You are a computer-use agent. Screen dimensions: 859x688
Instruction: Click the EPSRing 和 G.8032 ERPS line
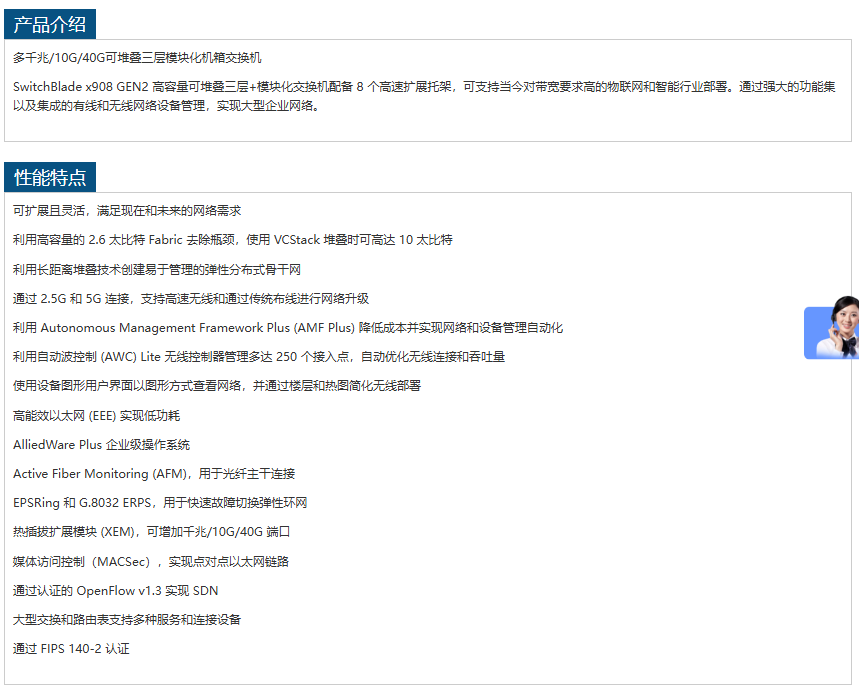click(160, 503)
